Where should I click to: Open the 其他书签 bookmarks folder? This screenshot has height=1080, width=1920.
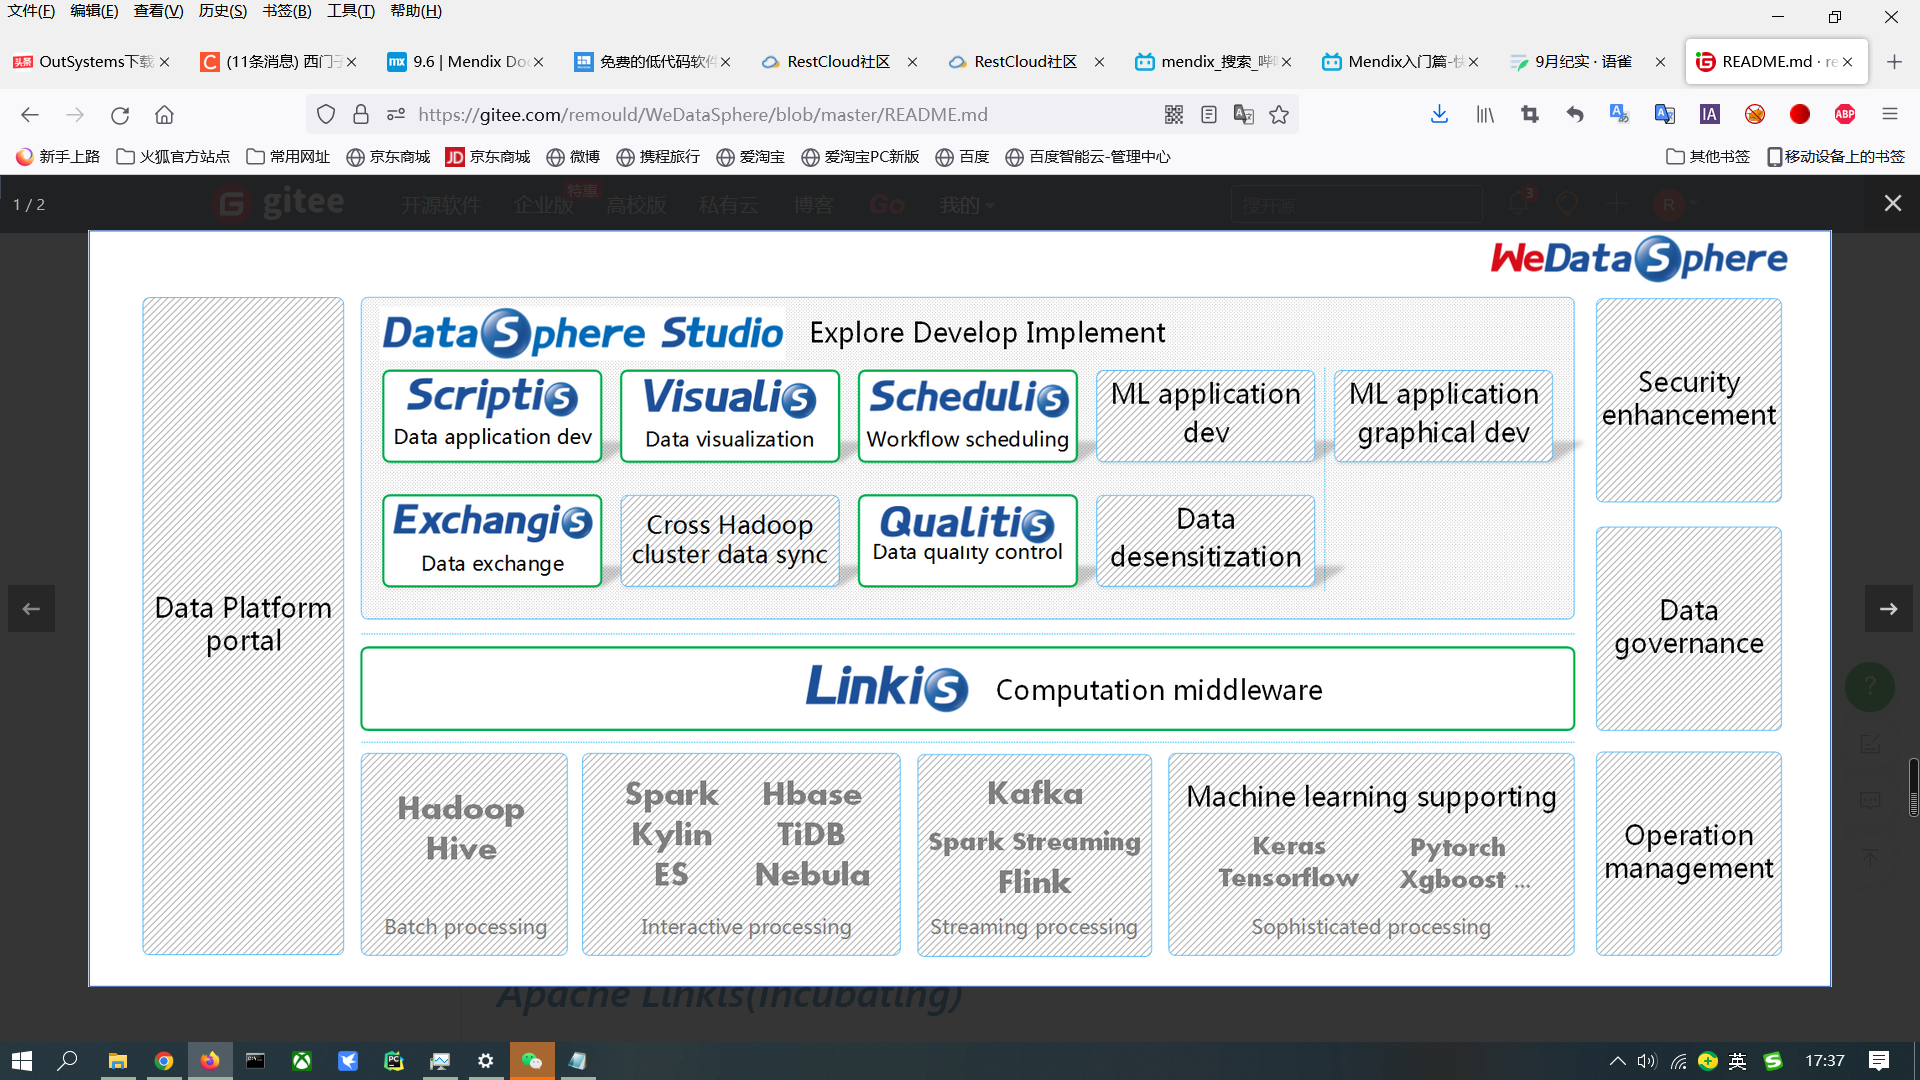(1708, 157)
